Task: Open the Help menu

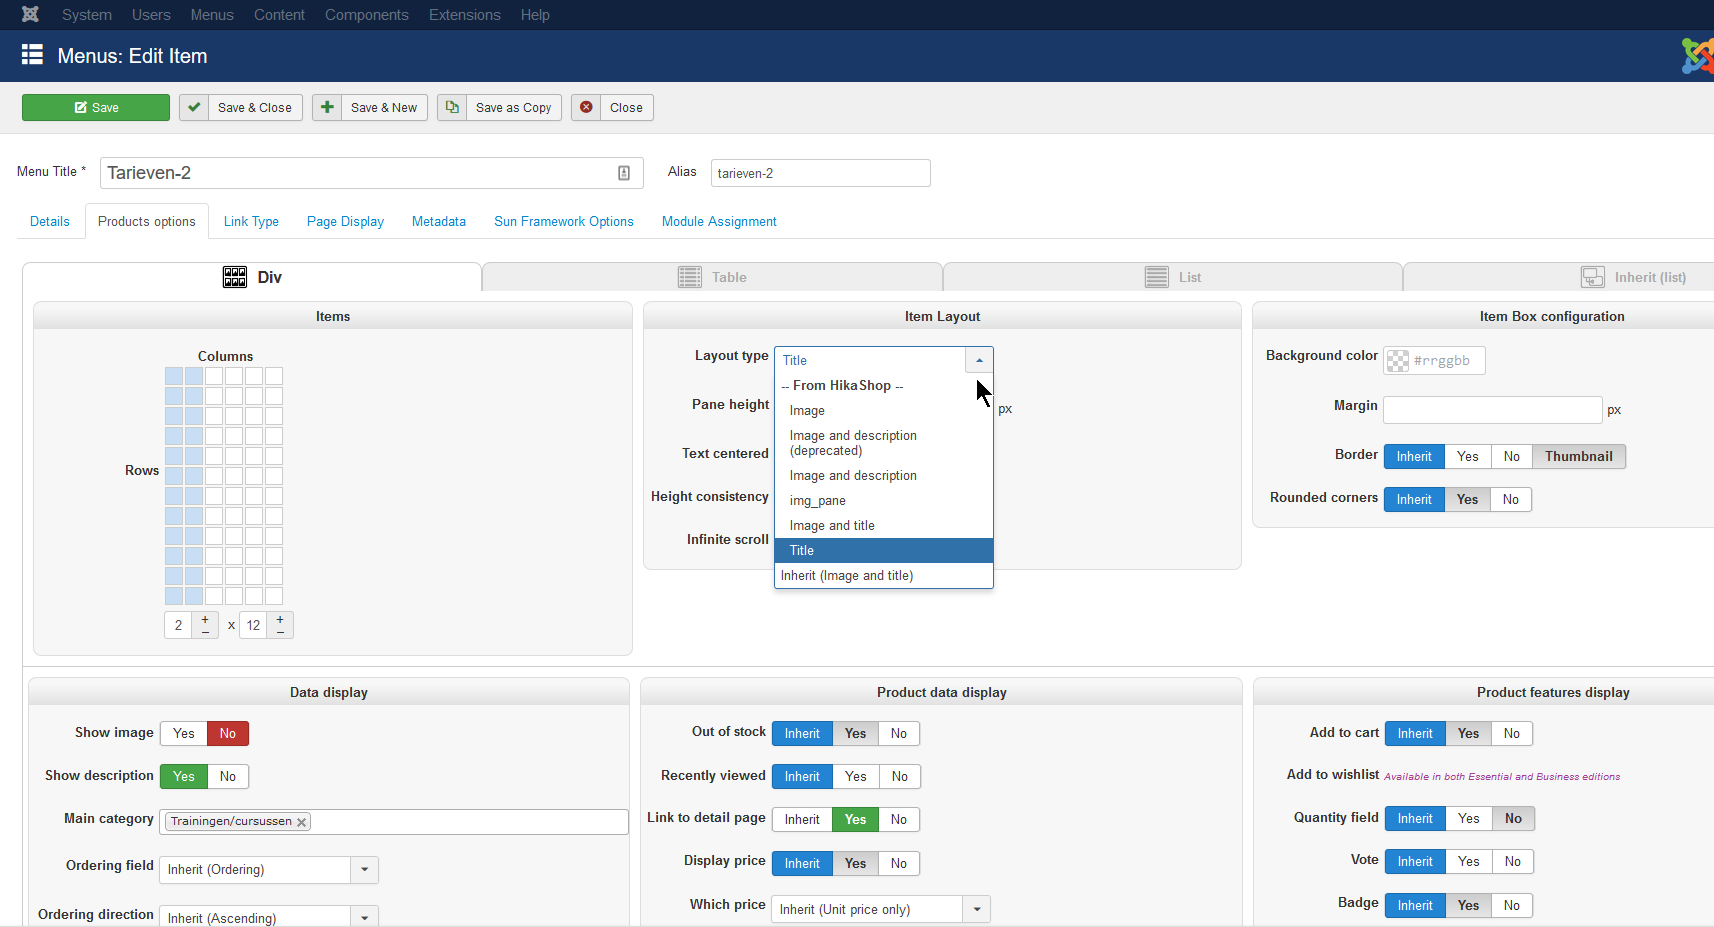Action: pos(535,15)
